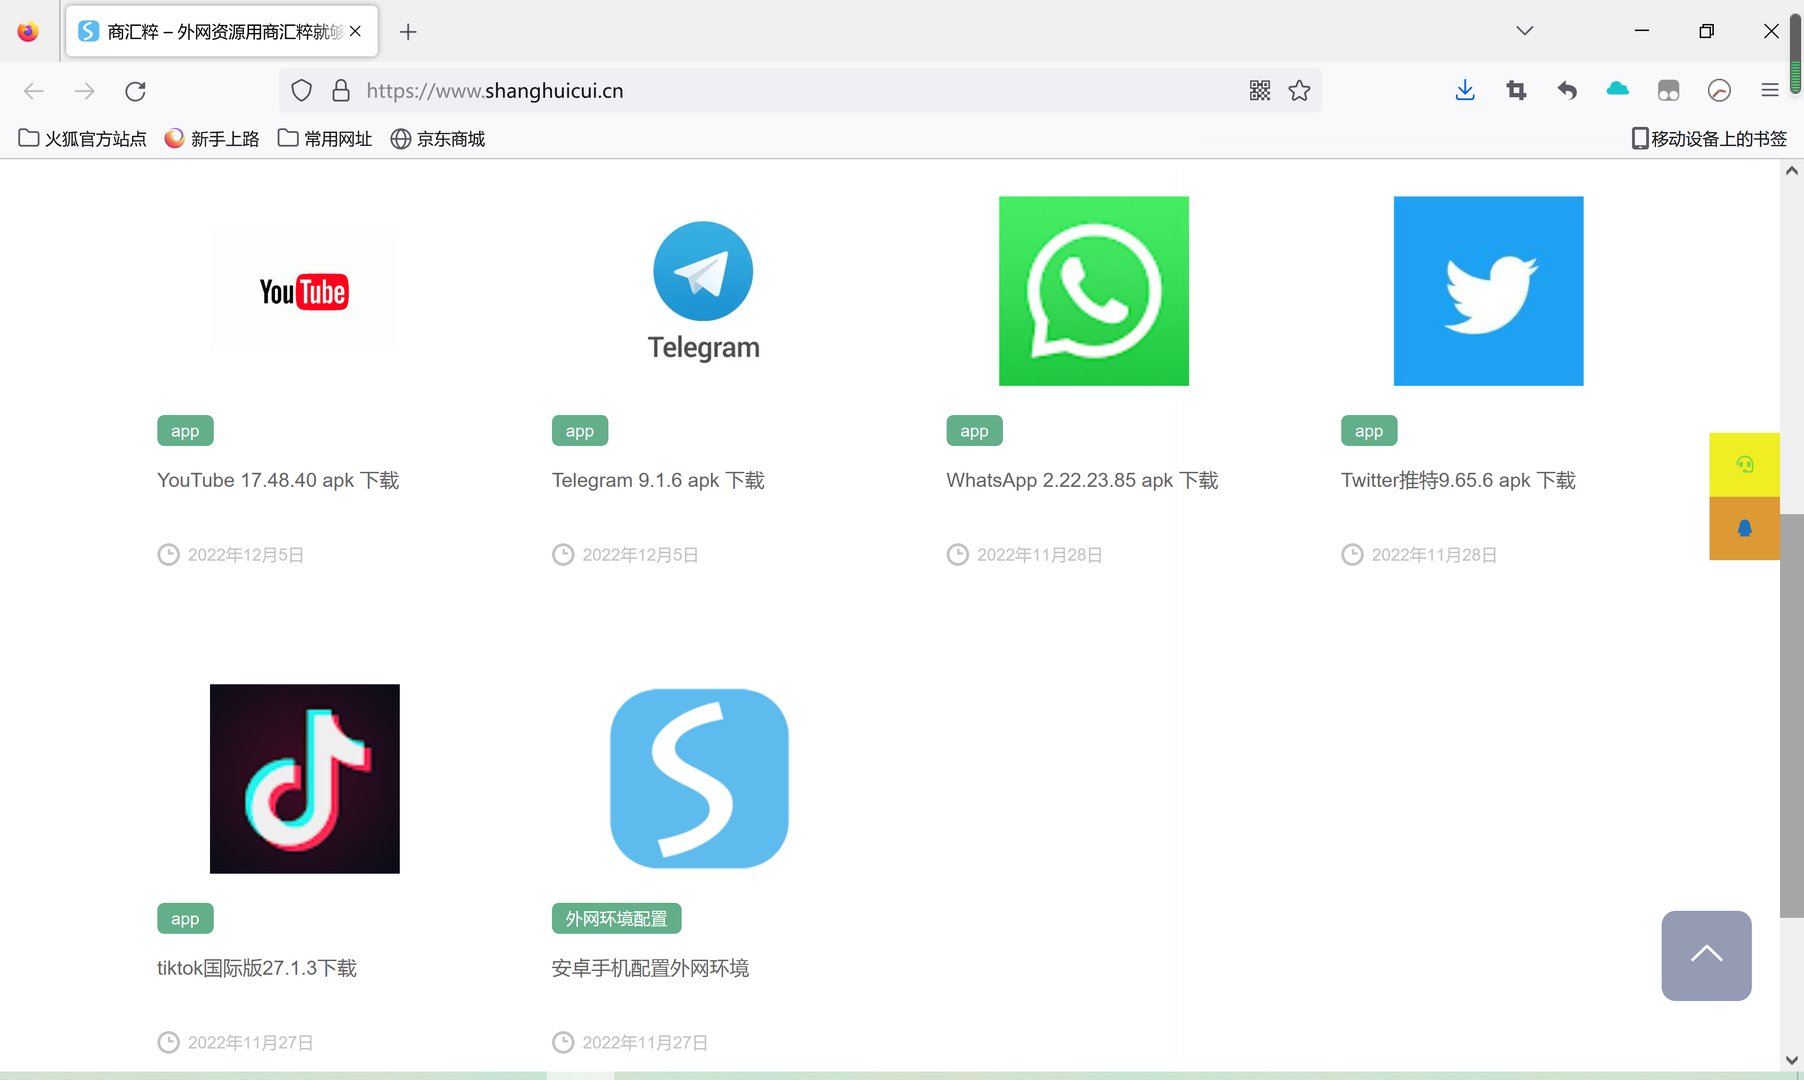Viewport: 1804px width, 1080px height.
Task: Open the customer service headset widget
Action: [1744, 463]
